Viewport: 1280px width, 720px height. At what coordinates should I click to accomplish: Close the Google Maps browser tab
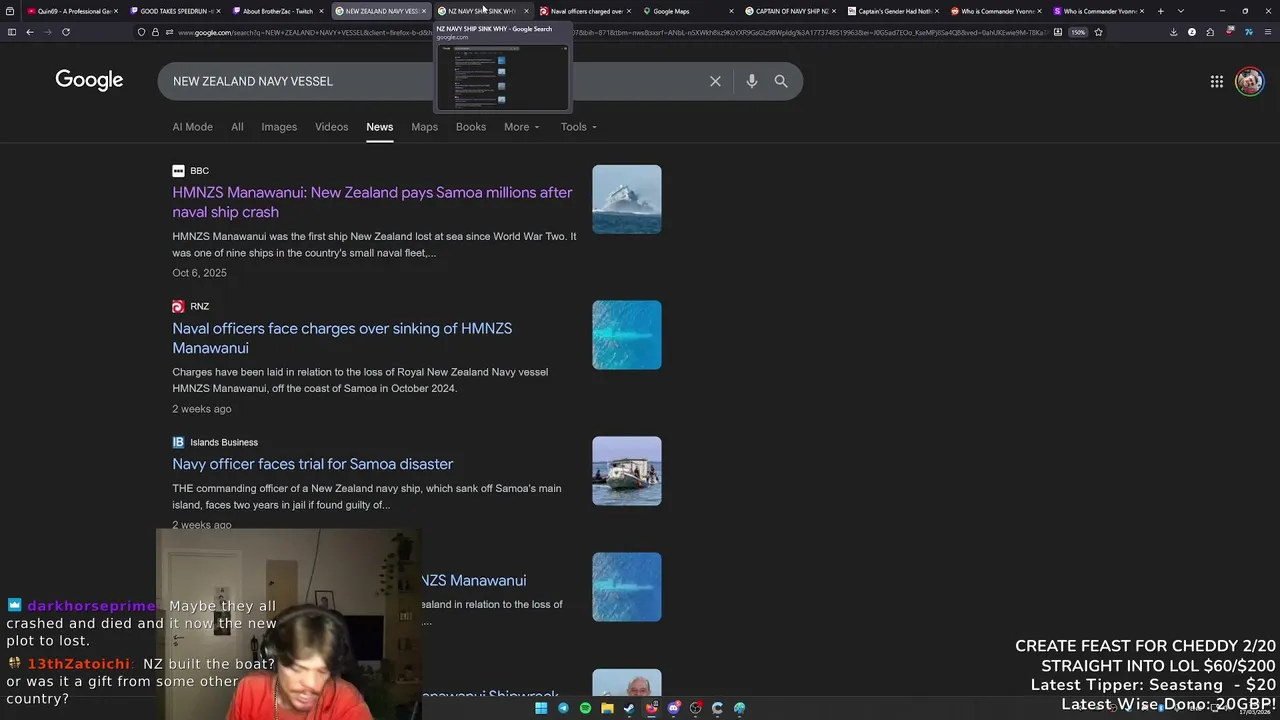(731, 11)
